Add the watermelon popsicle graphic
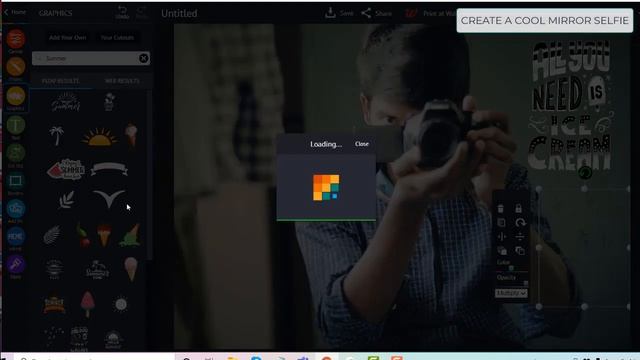The image size is (640, 360). [x=87, y=304]
